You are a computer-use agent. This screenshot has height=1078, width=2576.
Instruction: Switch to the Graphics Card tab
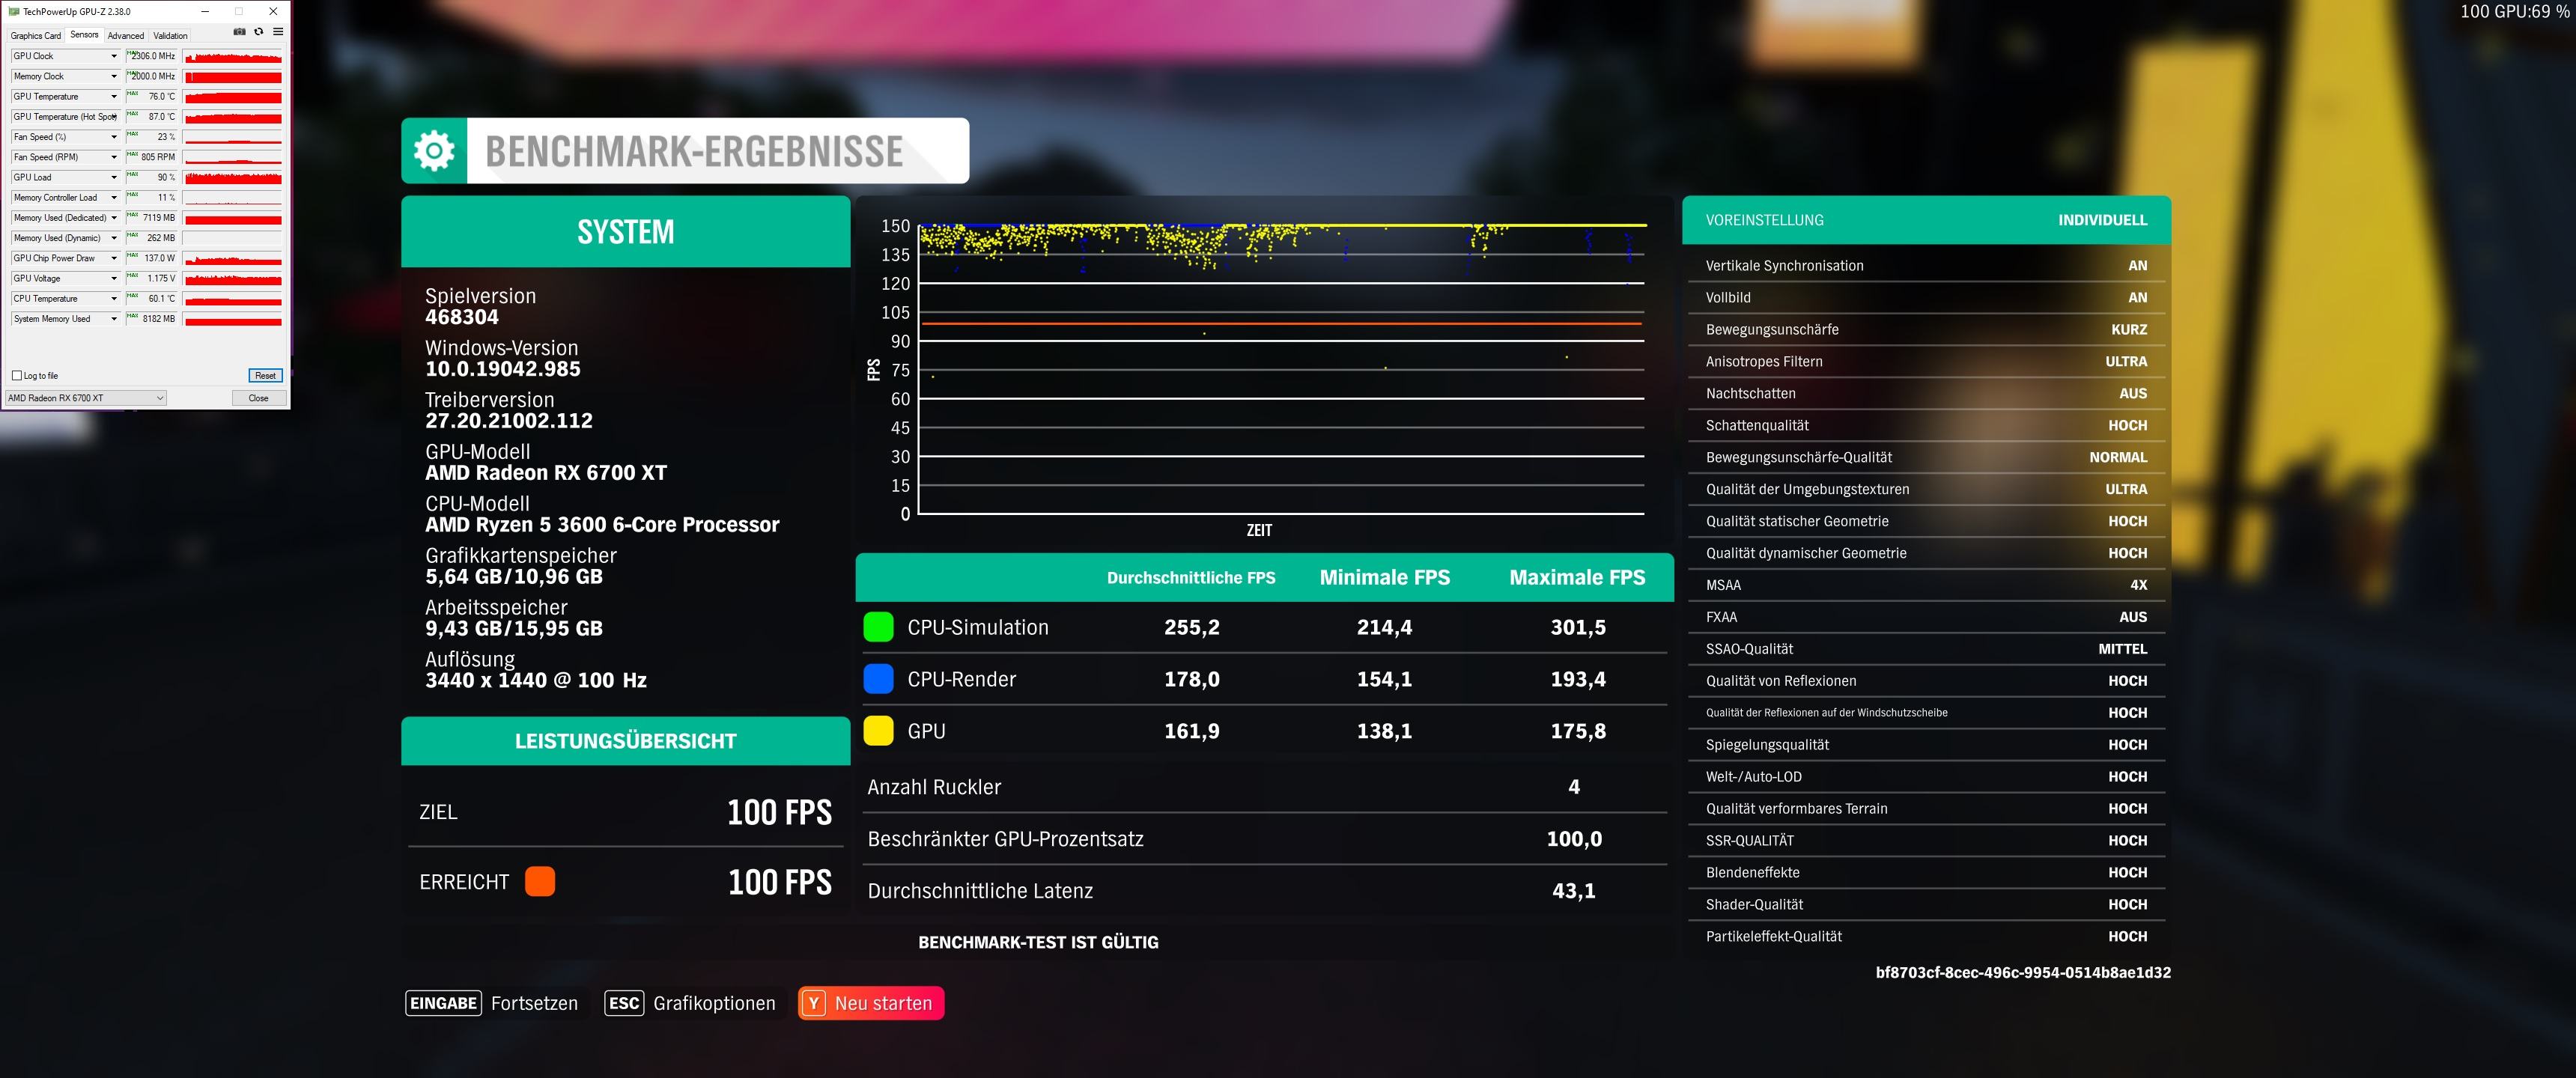pos(36,35)
